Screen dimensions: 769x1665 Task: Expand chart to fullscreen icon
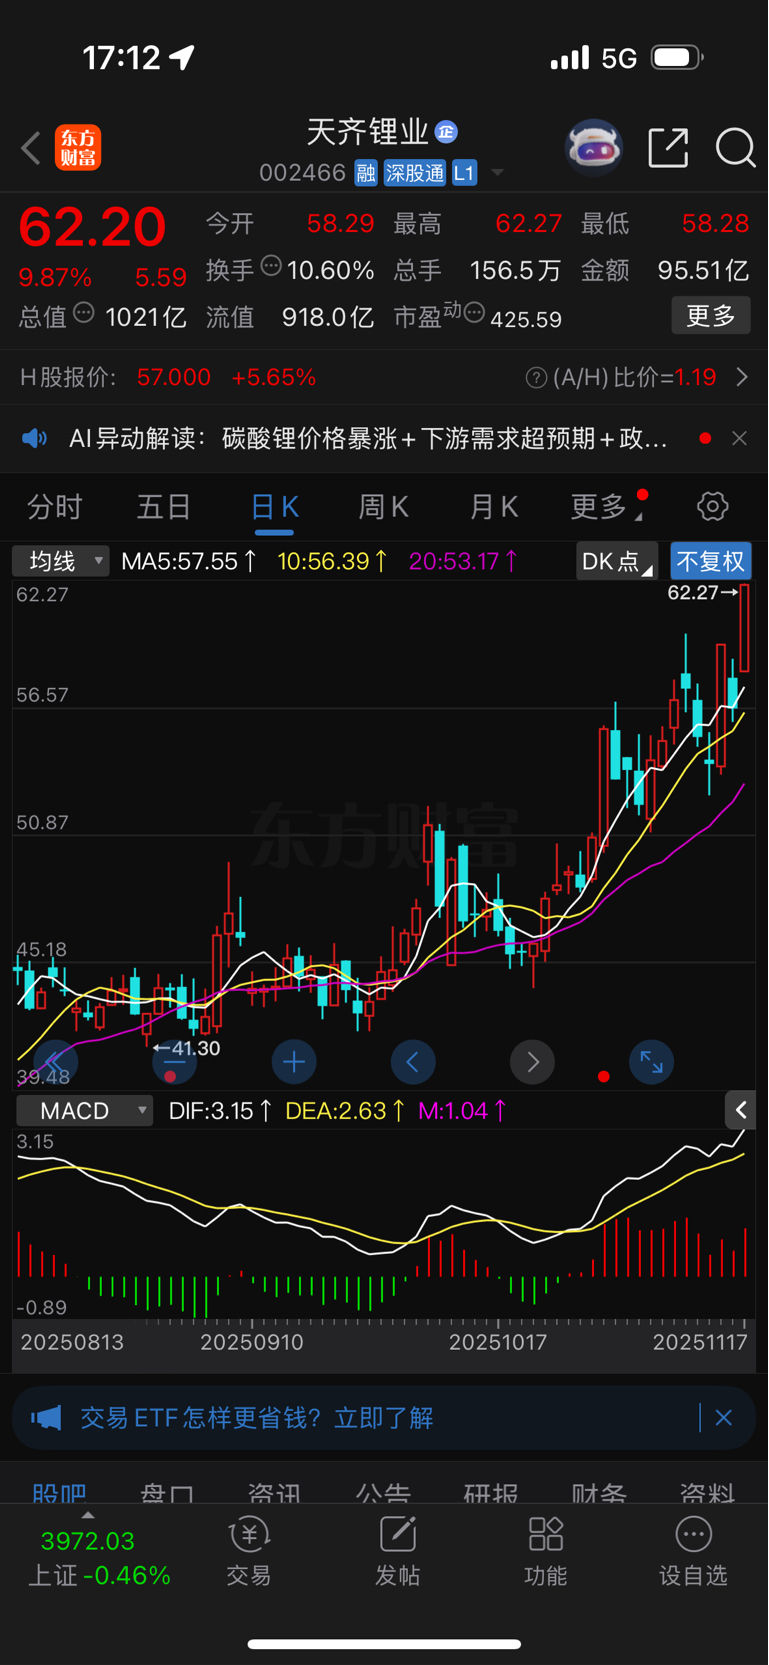652,1062
